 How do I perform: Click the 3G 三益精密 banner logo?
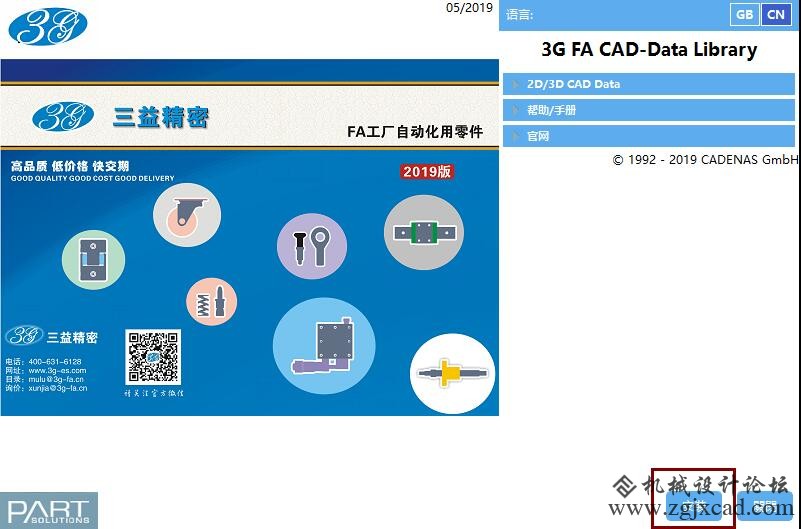tap(121, 117)
